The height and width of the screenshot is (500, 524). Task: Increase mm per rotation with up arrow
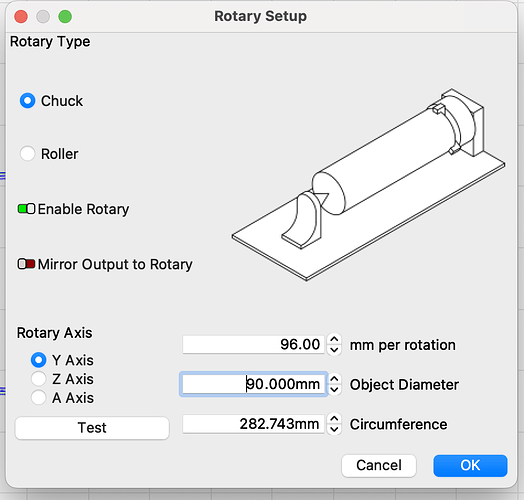[x=334, y=339]
